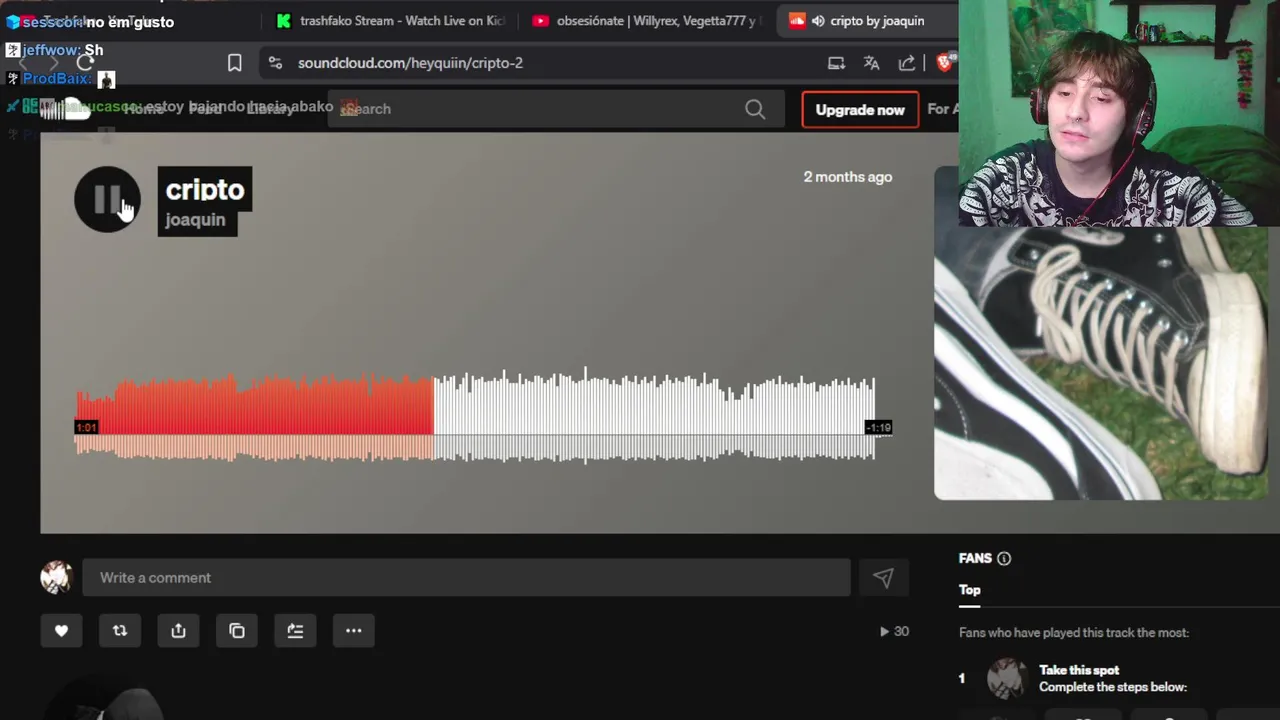Like the track with the heart icon
The height and width of the screenshot is (720, 1280).
pyautogui.click(x=61, y=631)
